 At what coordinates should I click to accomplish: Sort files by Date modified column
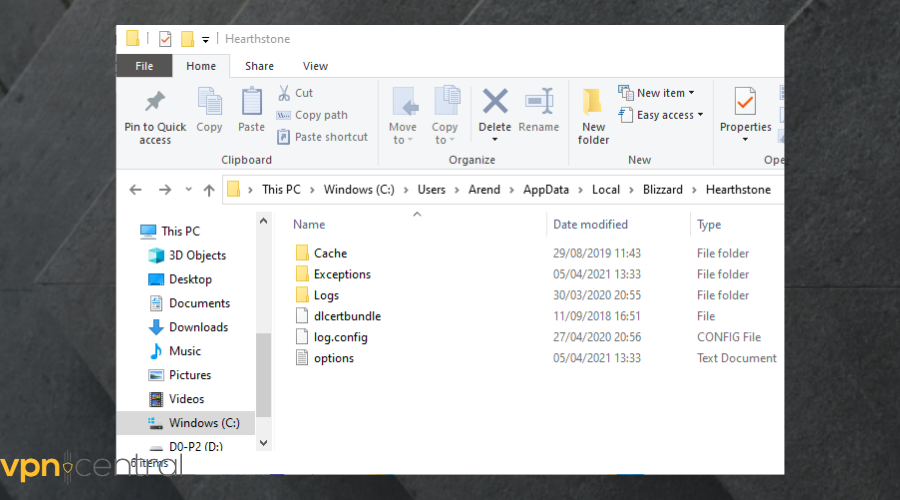click(x=590, y=224)
